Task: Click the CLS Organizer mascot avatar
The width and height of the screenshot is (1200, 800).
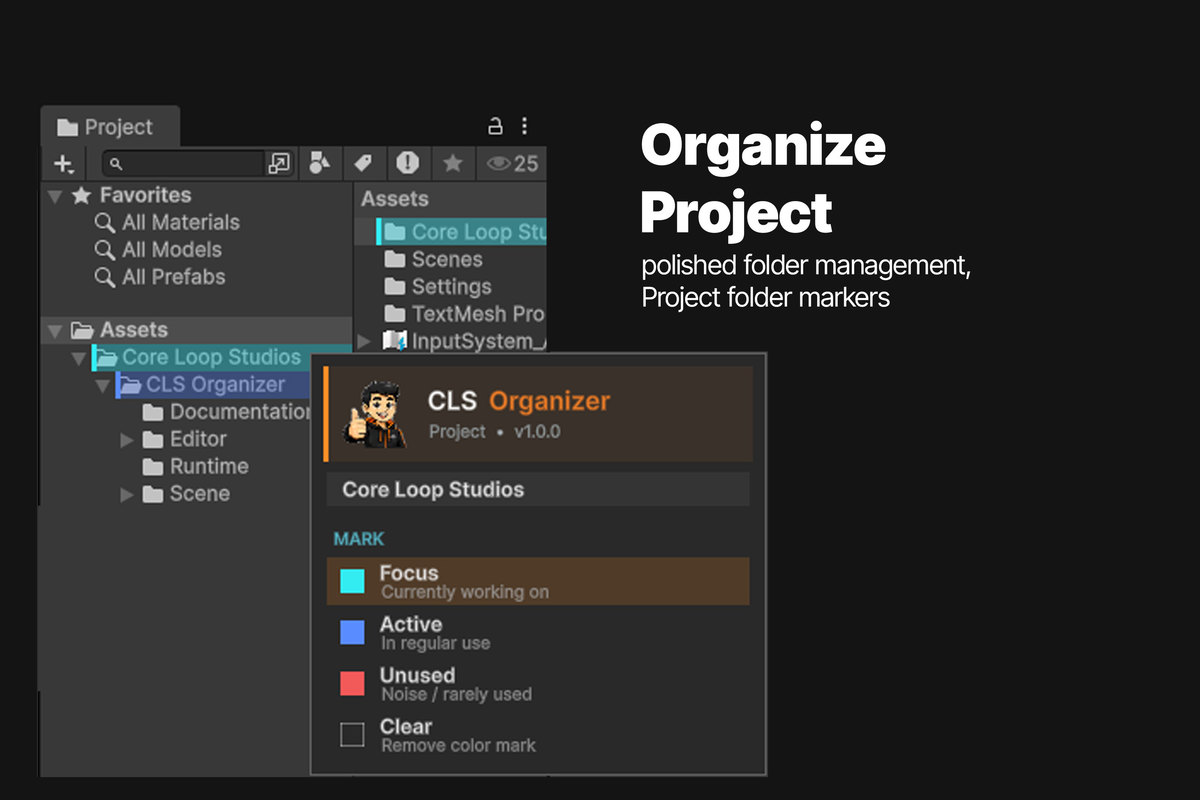Action: click(x=374, y=413)
